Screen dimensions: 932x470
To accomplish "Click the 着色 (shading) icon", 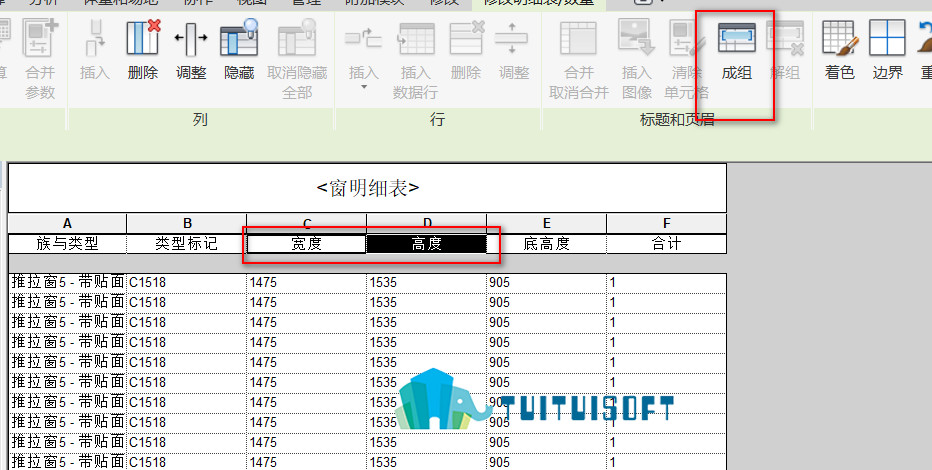I will point(839,38).
